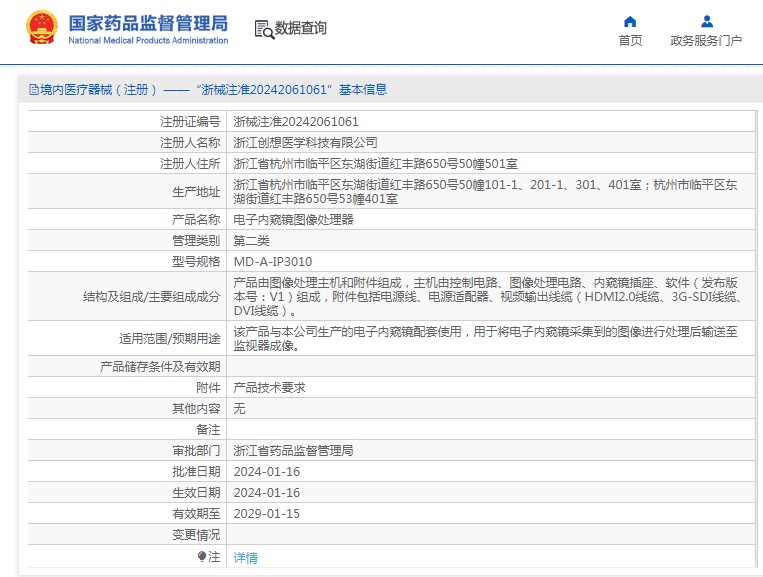The width and height of the screenshot is (763, 577).
Task: Select 批准日期 value 2024-01-16
Action: tap(267, 472)
